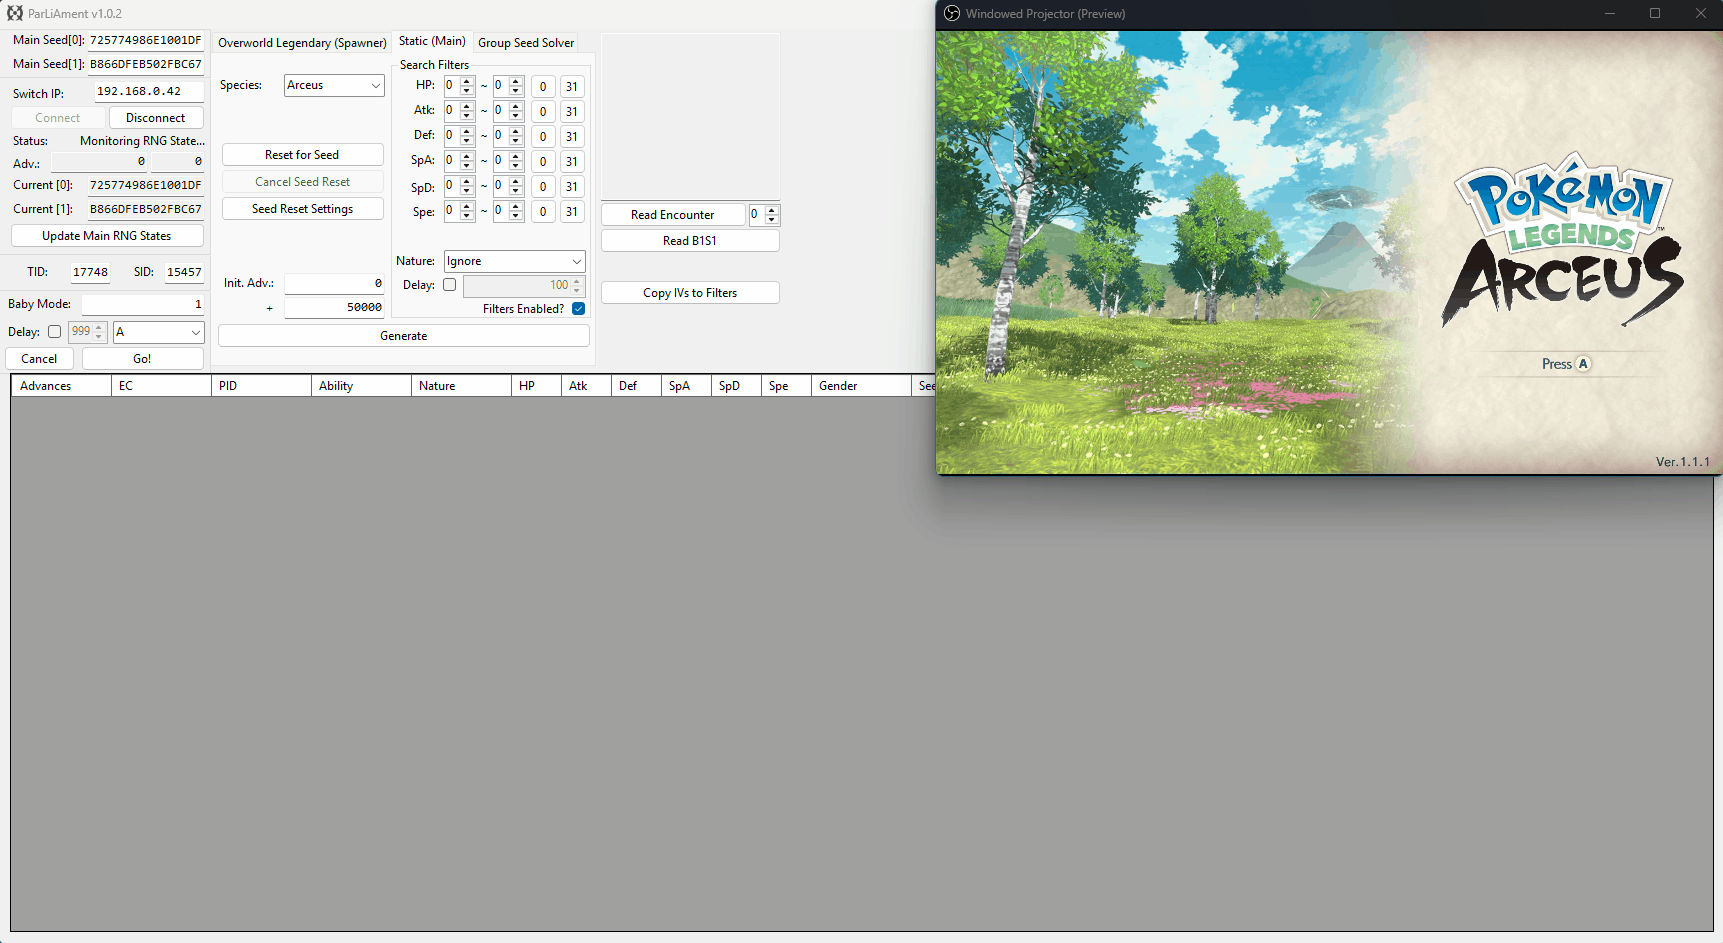
Task: Click the Read Encounter index spinner
Action: coord(764,215)
